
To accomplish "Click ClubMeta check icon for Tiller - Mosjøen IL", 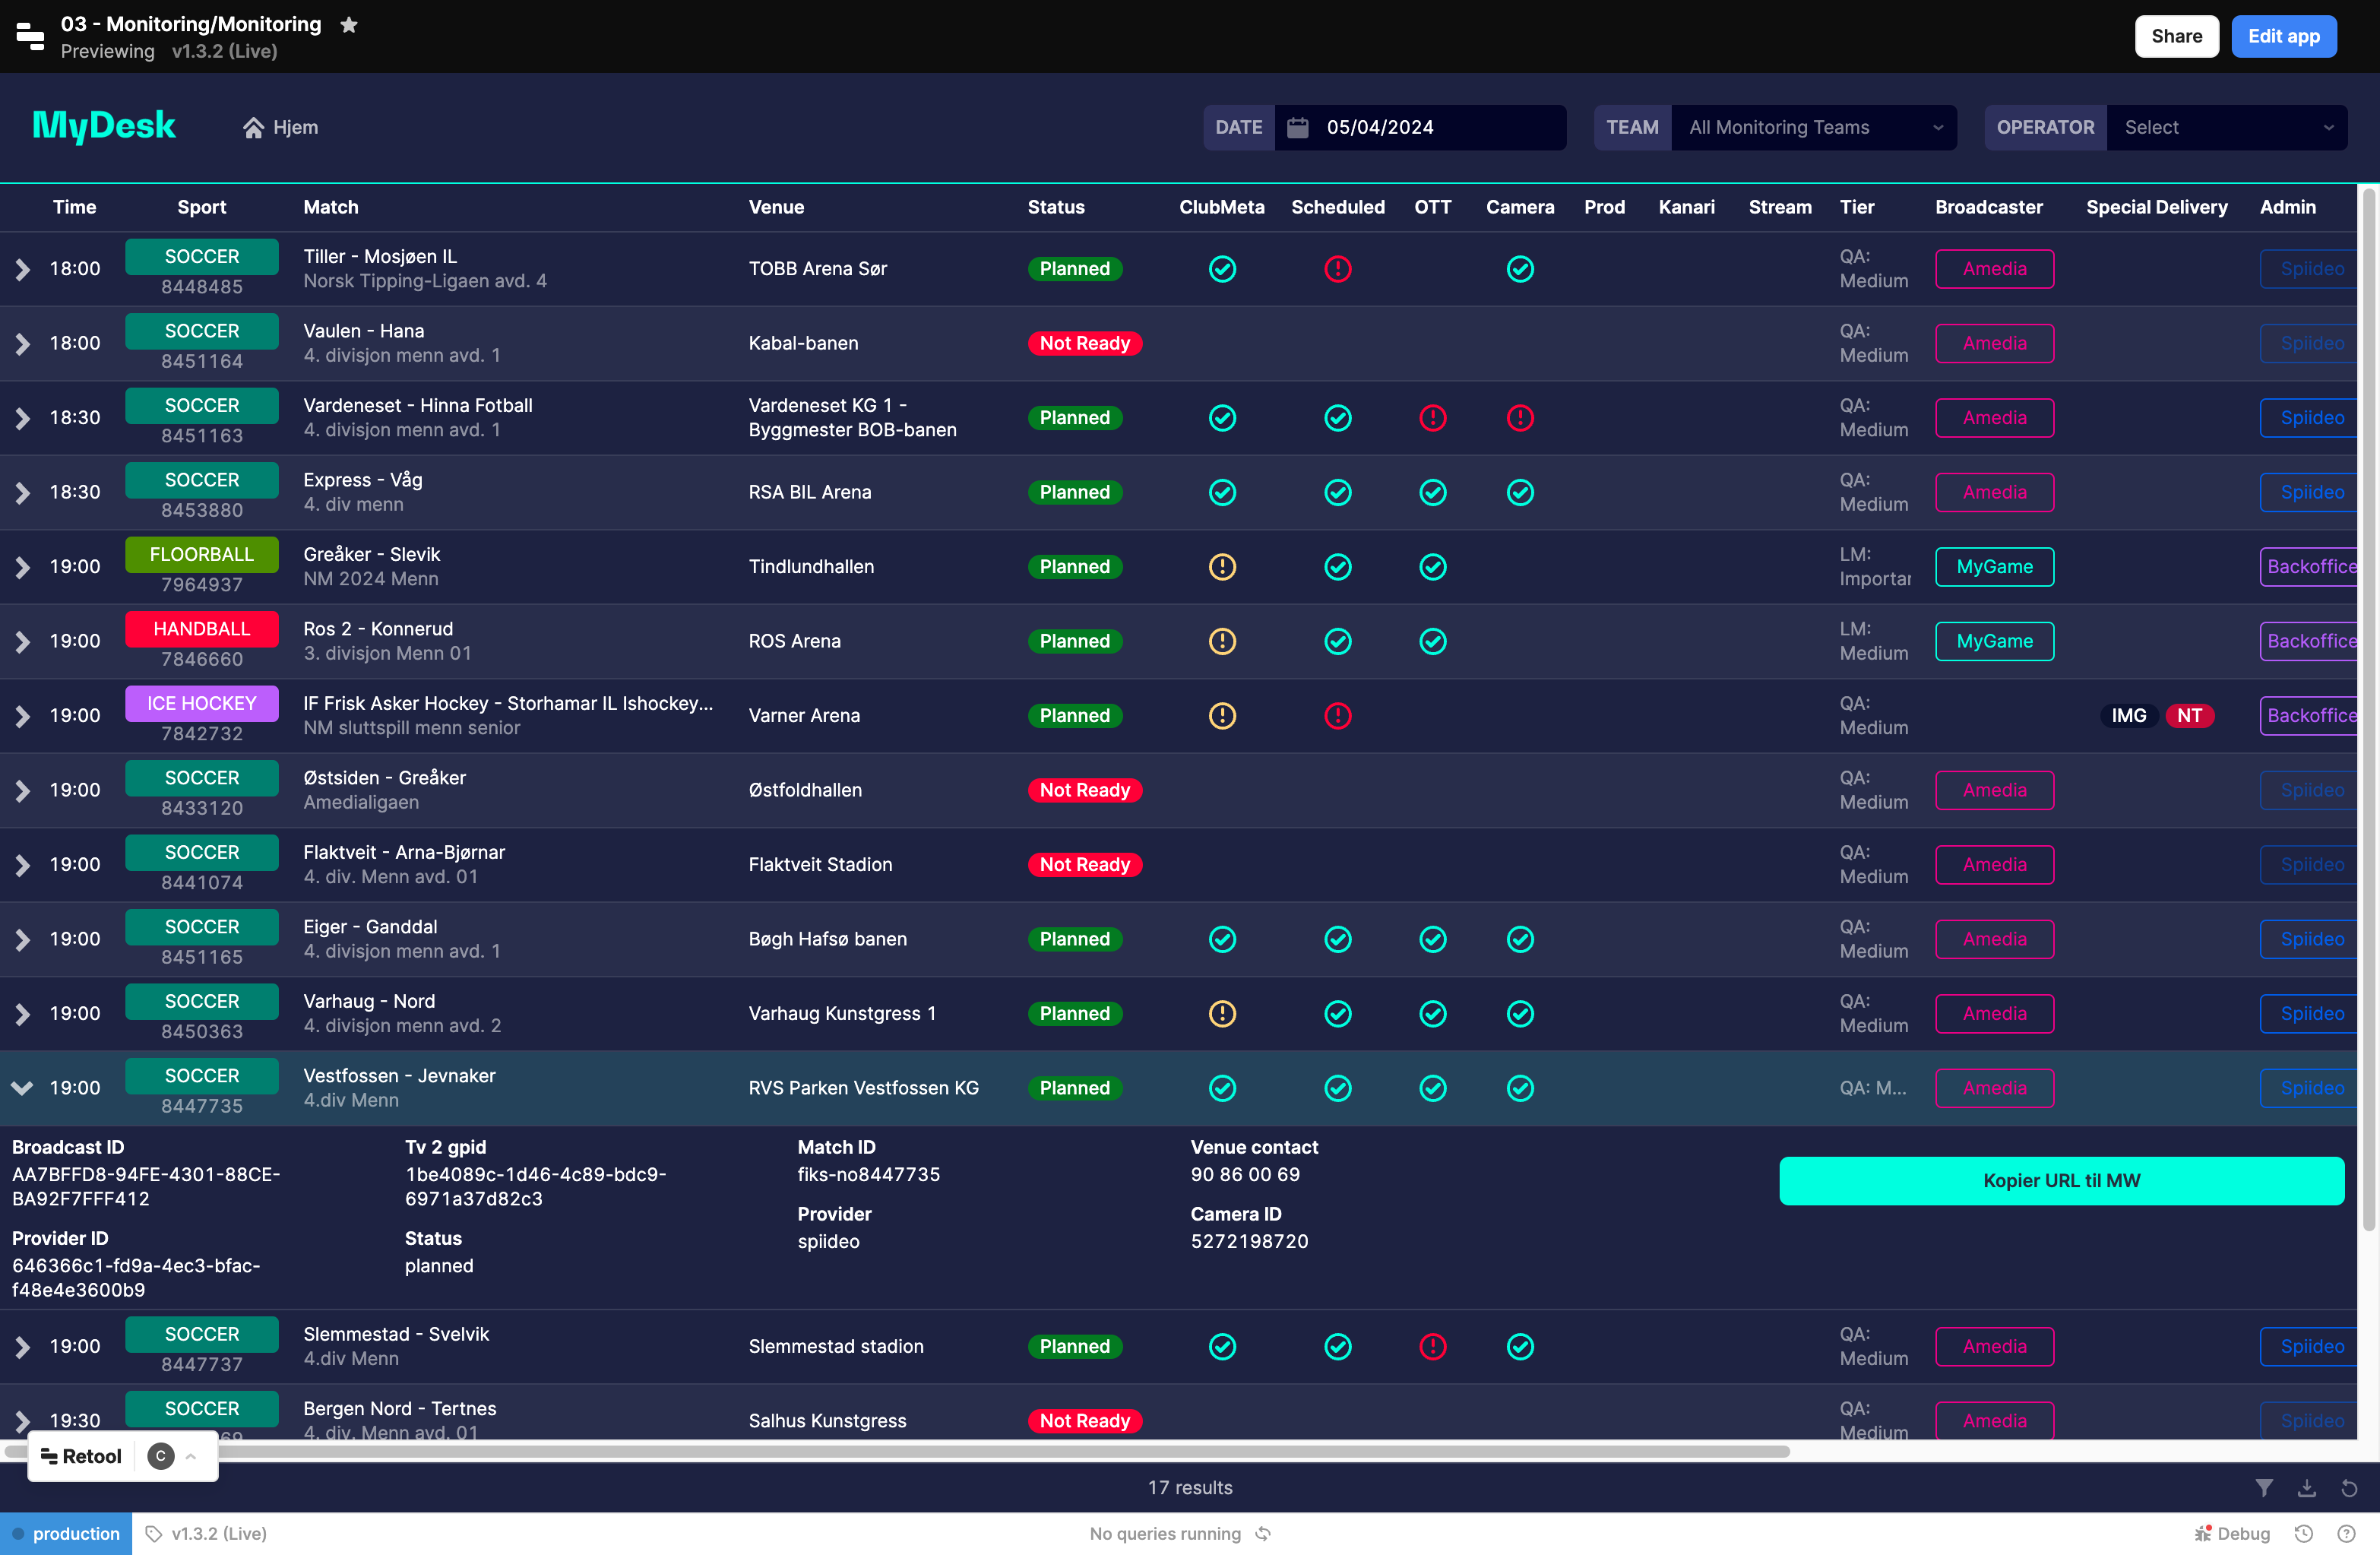I will (x=1222, y=269).
